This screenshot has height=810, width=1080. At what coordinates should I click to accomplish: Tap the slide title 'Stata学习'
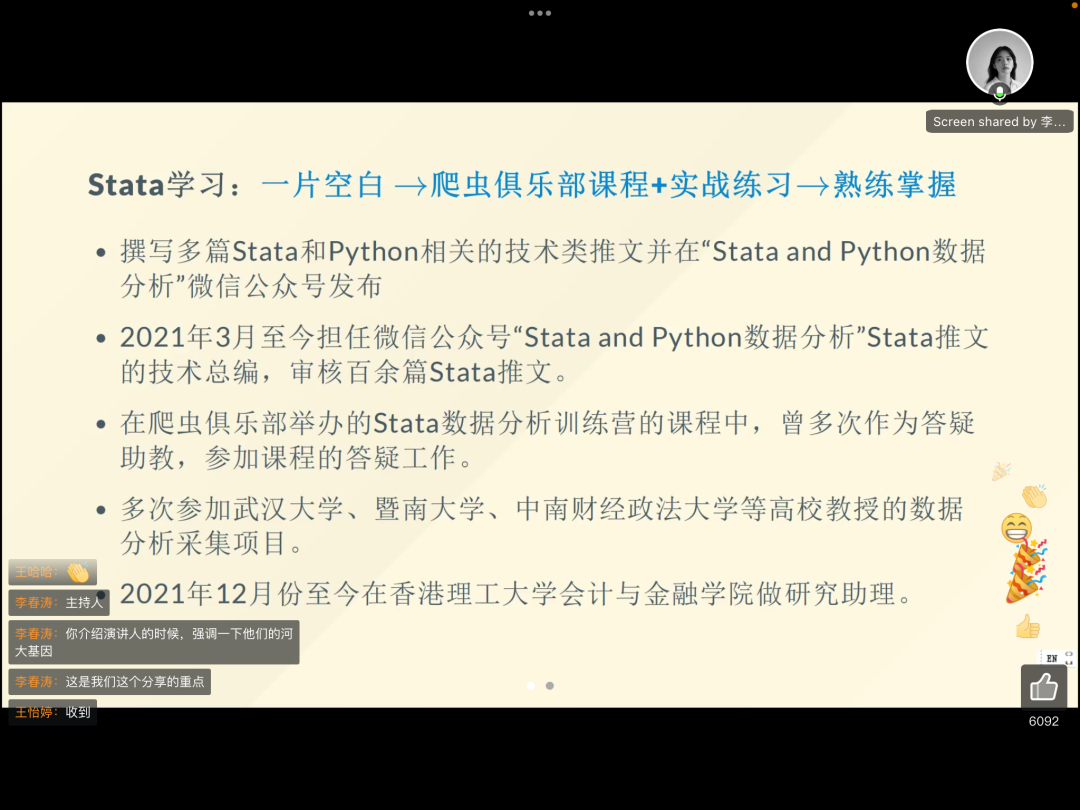click(164, 185)
